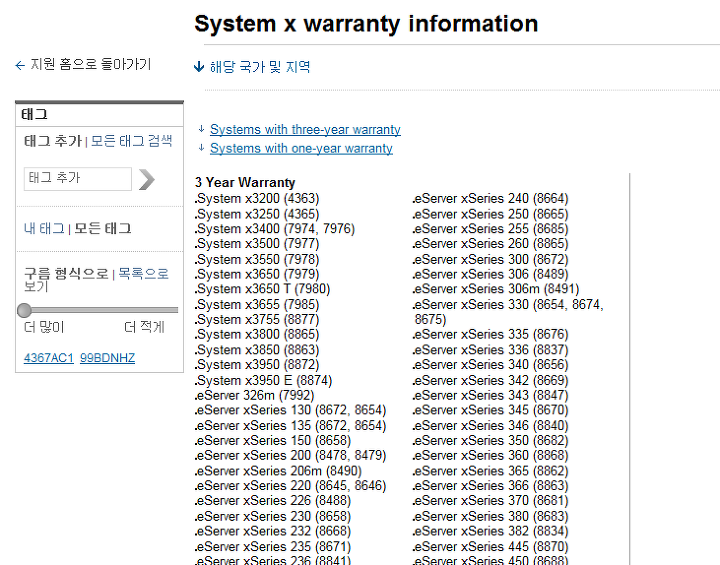
Task: Click eServer xSeries 306m (8491) entry
Action: coord(496,289)
